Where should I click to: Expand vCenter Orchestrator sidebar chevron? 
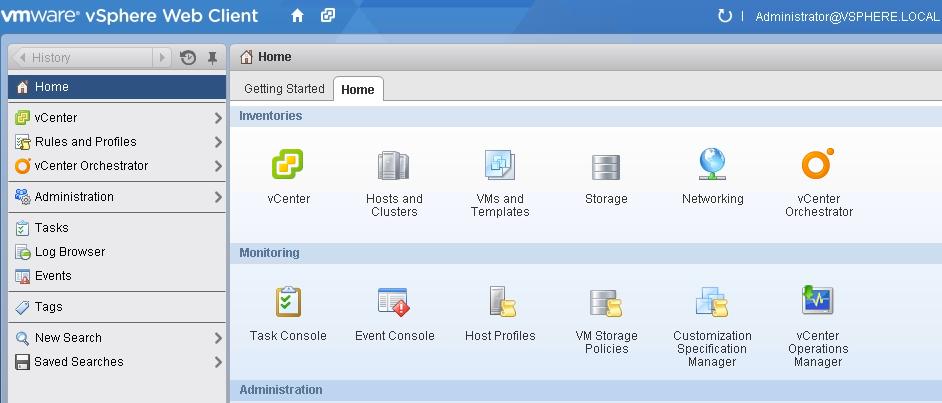[x=218, y=166]
